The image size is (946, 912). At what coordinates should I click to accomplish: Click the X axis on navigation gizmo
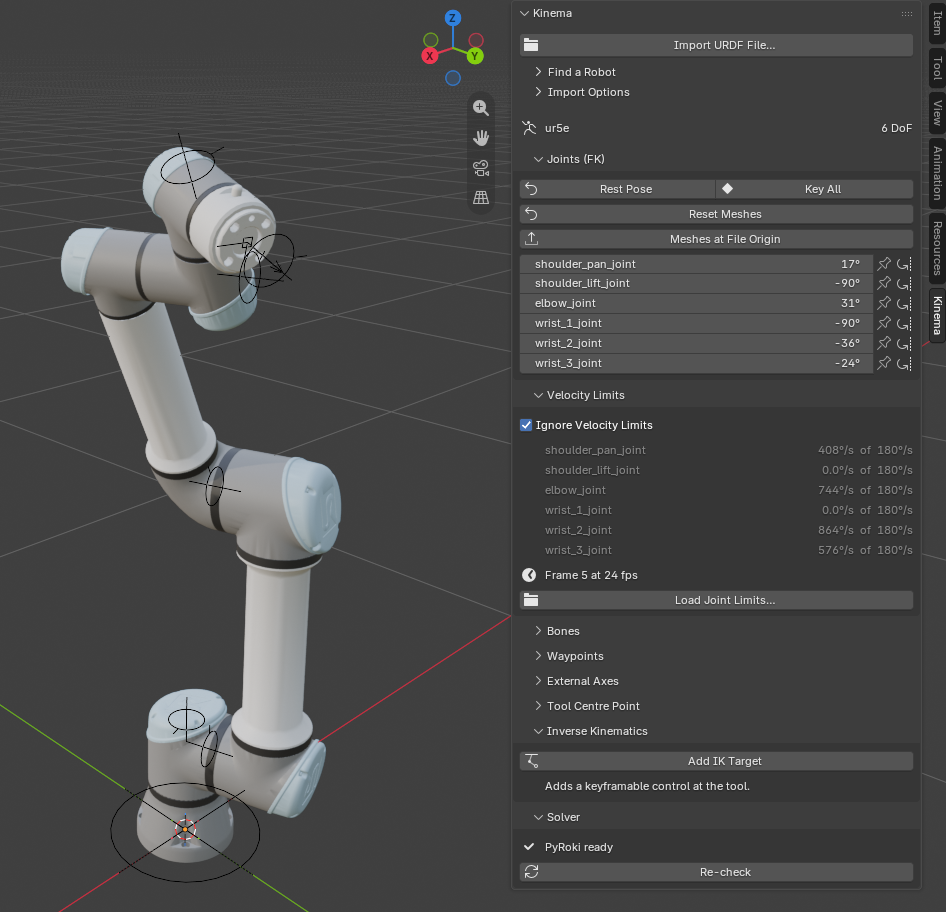pyautogui.click(x=430, y=56)
